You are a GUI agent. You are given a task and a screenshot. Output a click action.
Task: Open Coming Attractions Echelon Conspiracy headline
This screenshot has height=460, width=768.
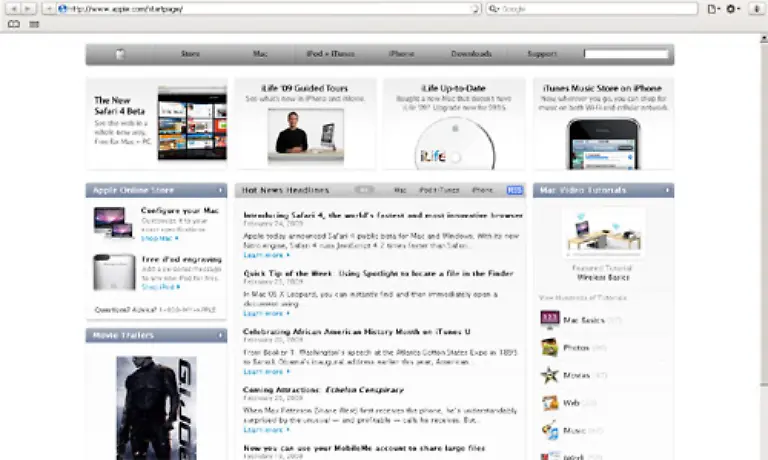click(x=323, y=390)
